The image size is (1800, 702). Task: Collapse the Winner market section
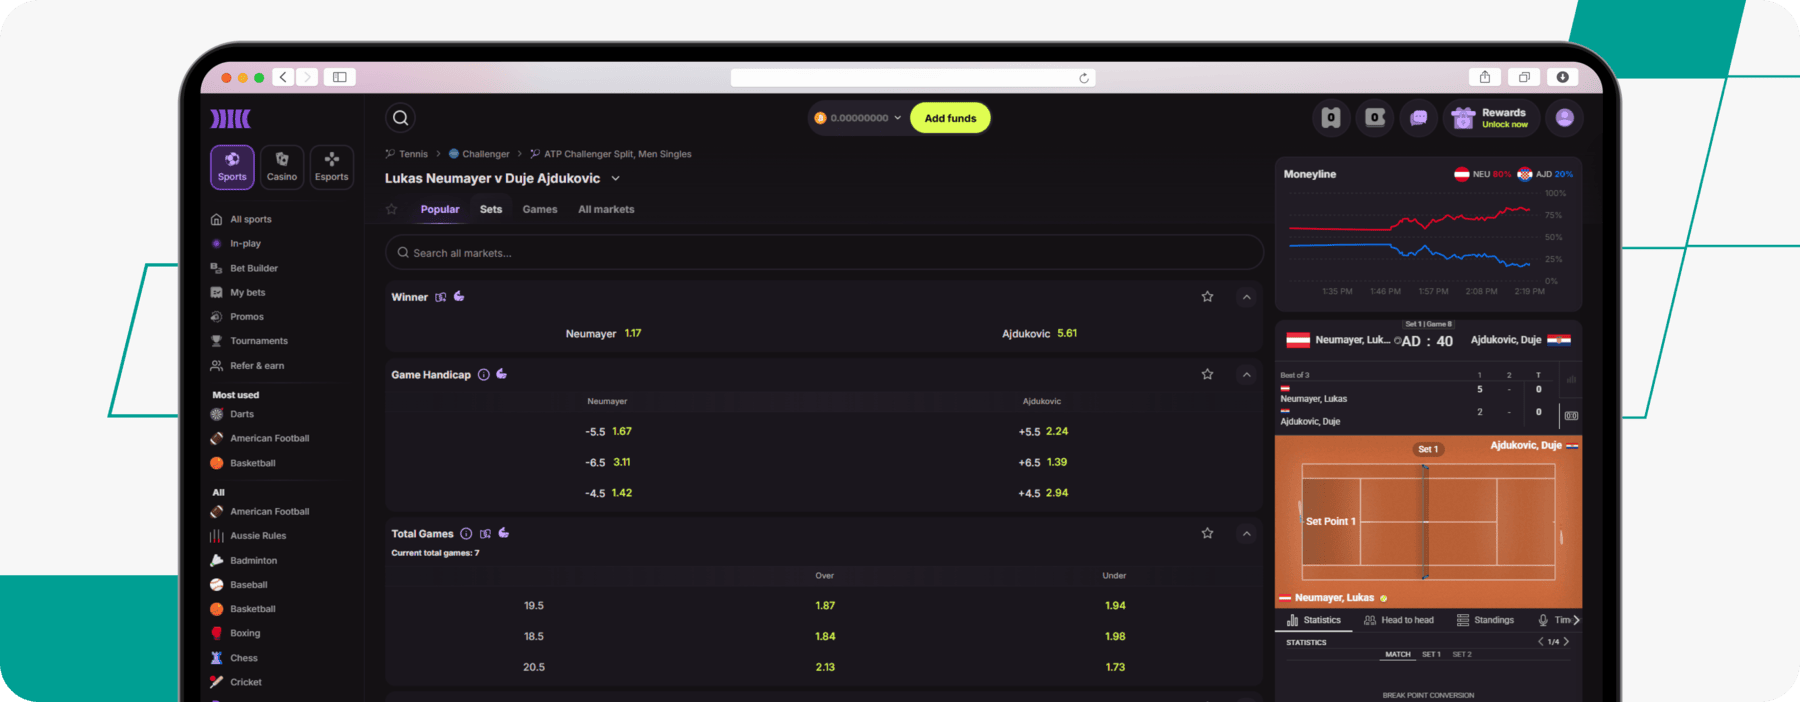tap(1246, 297)
